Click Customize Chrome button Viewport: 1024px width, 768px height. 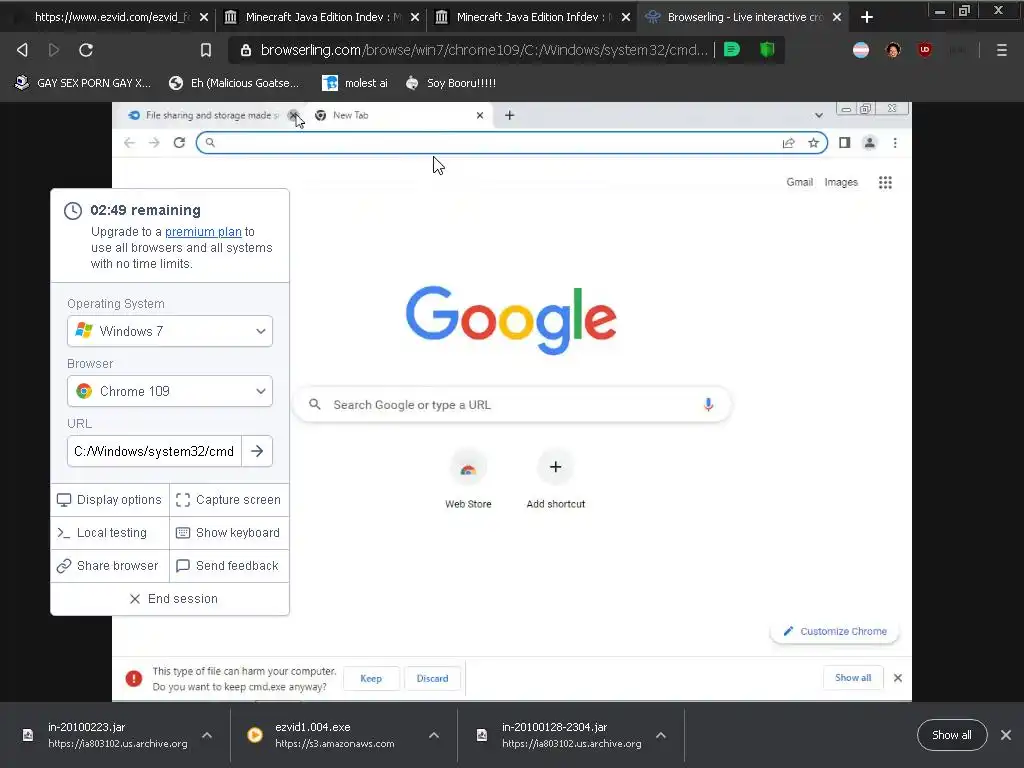835,632
